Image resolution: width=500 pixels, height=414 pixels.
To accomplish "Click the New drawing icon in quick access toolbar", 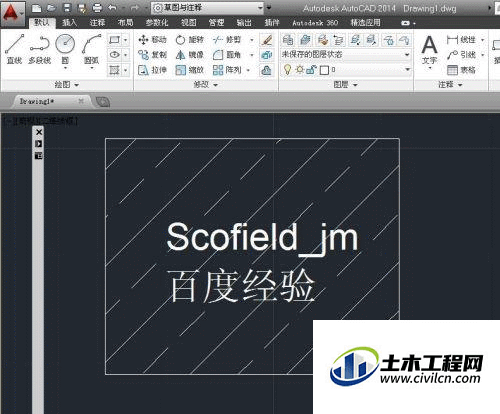I will pyautogui.click(x=36, y=8).
